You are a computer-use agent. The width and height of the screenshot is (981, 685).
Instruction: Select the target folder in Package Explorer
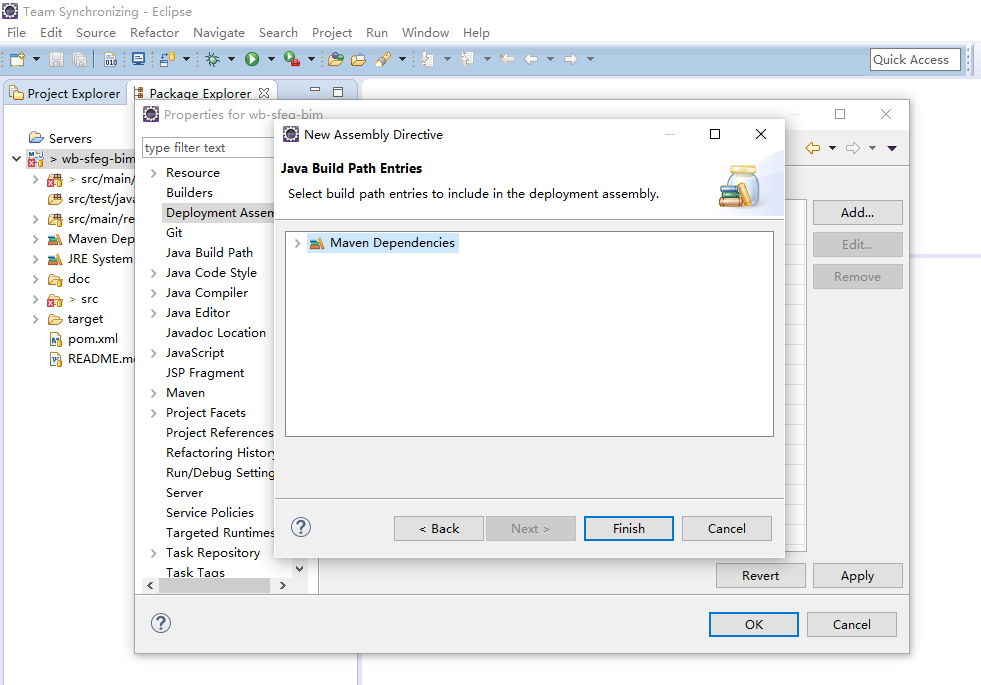(85, 319)
